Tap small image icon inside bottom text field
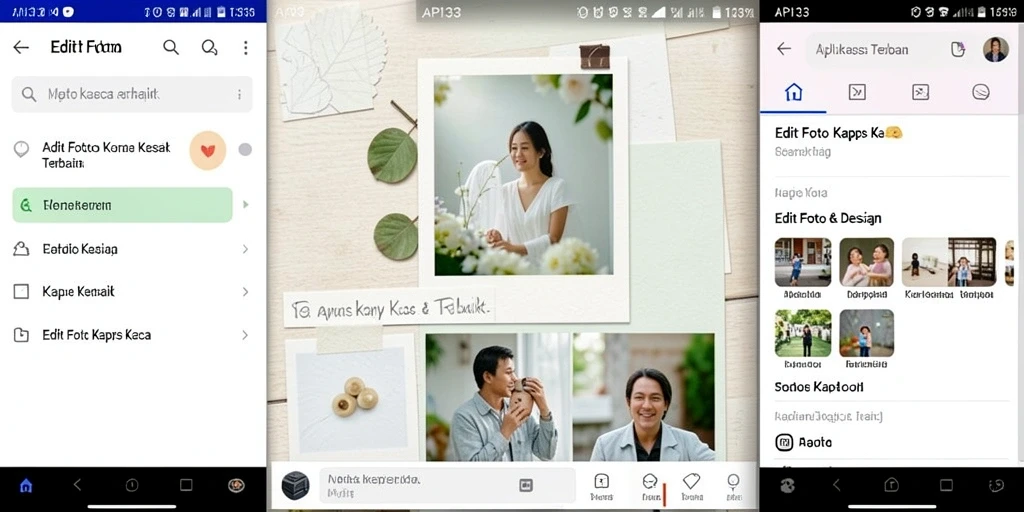The height and width of the screenshot is (512, 1024). (526, 485)
